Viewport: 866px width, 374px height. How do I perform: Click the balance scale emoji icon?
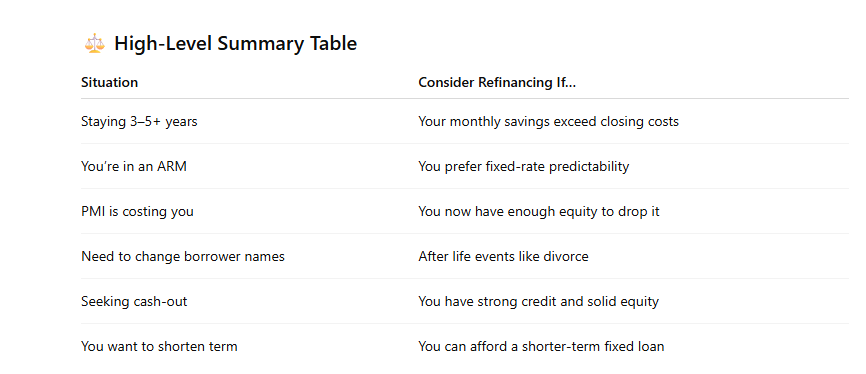pos(94,43)
